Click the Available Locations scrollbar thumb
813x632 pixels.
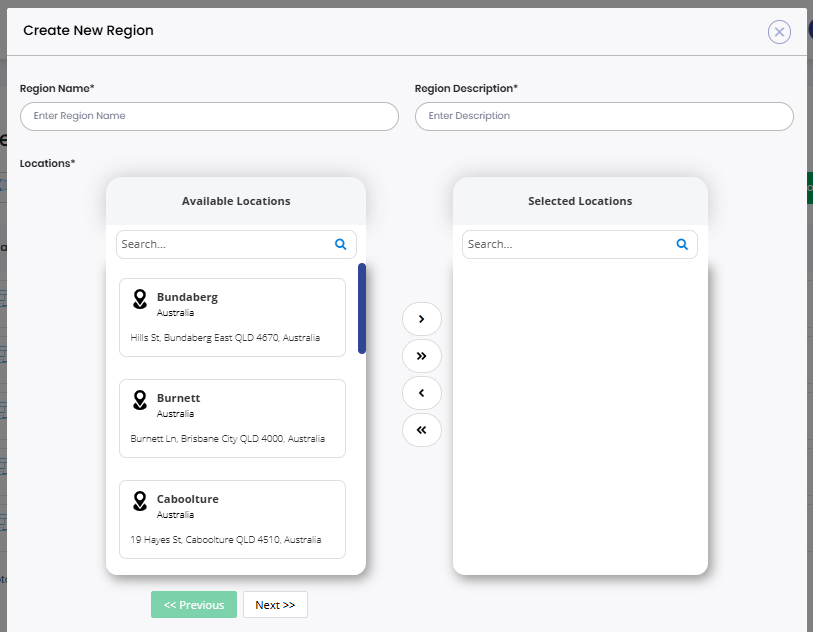click(362, 308)
